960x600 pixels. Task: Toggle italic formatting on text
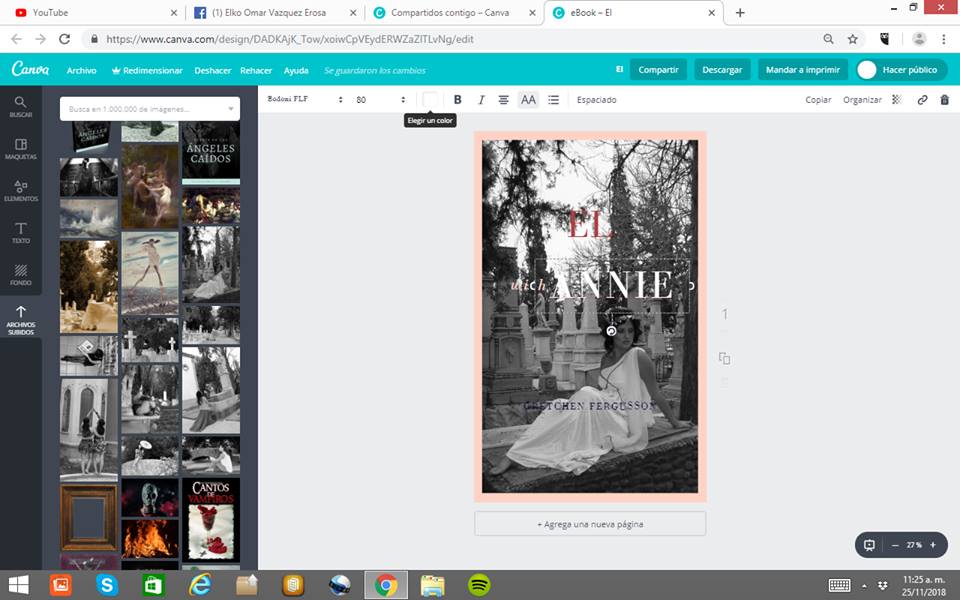click(481, 100)
